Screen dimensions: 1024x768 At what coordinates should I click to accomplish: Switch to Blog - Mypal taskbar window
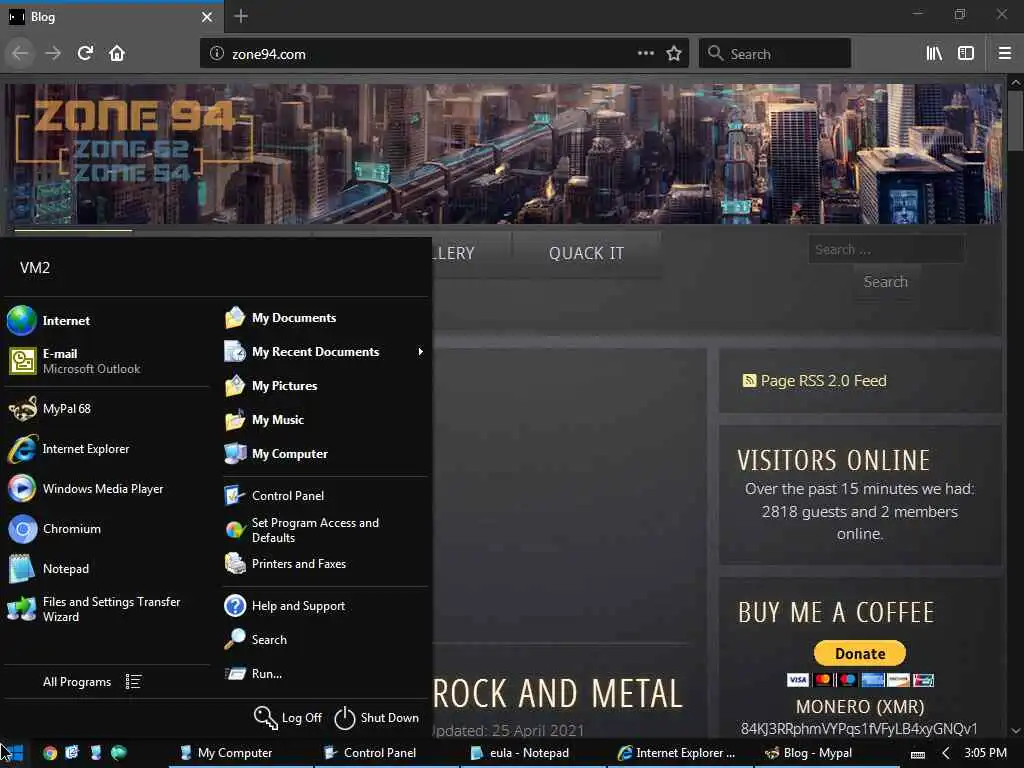[x=825, y=753]
